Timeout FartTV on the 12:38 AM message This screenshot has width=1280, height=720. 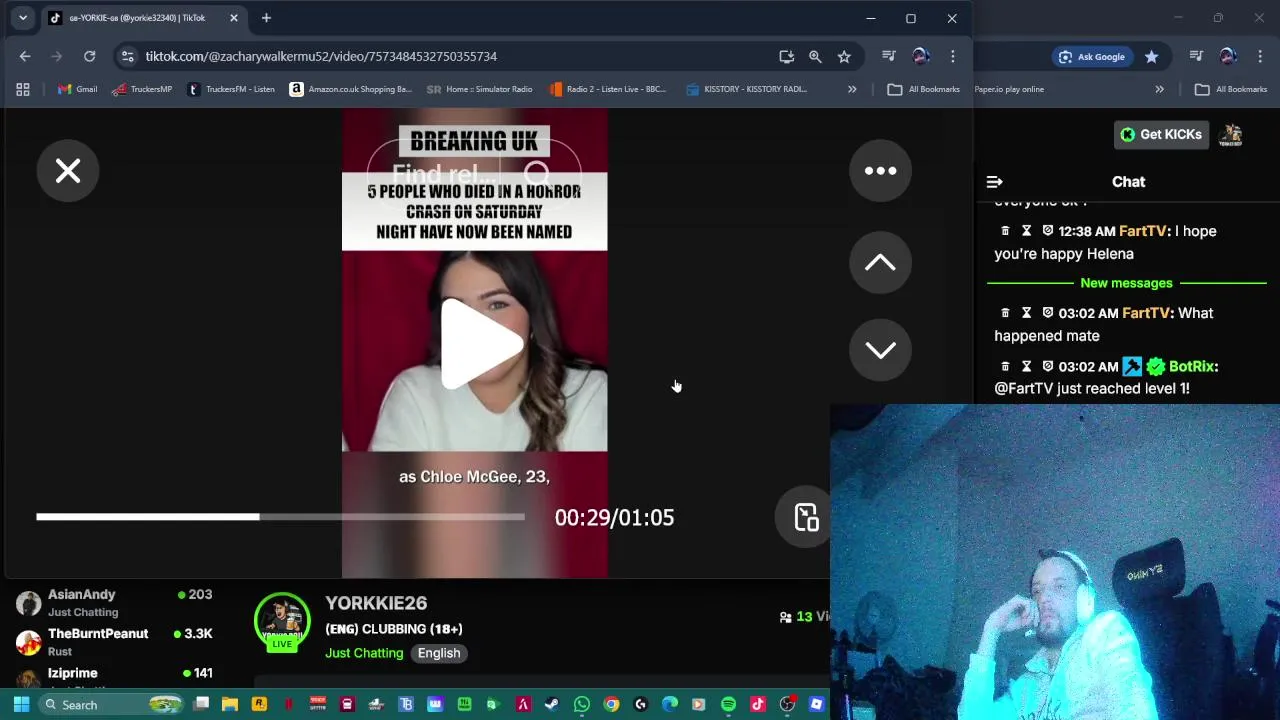click(1026, 231)
